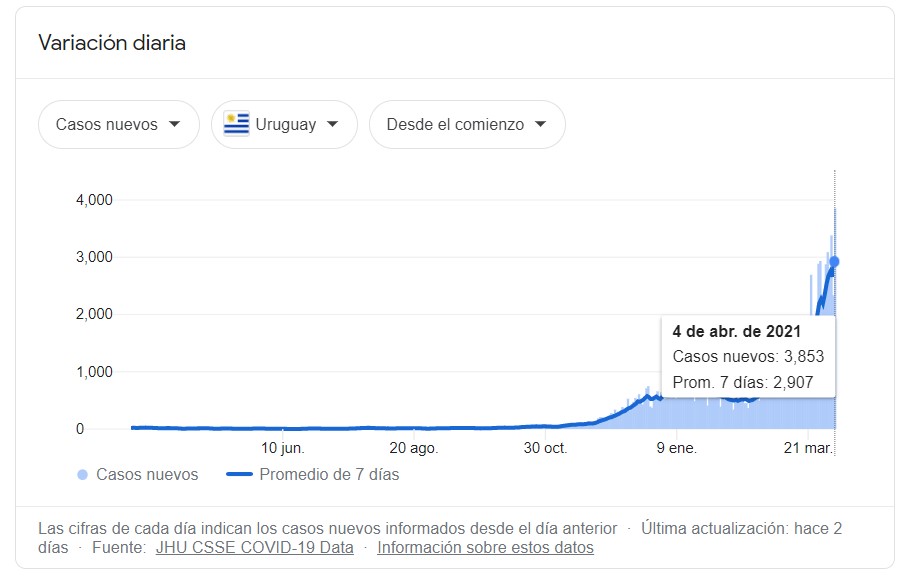Screen dimensions: 908x579
Task: Open the JHU CSSE COVID-19 Data link
Action: (x=254, y=548)
